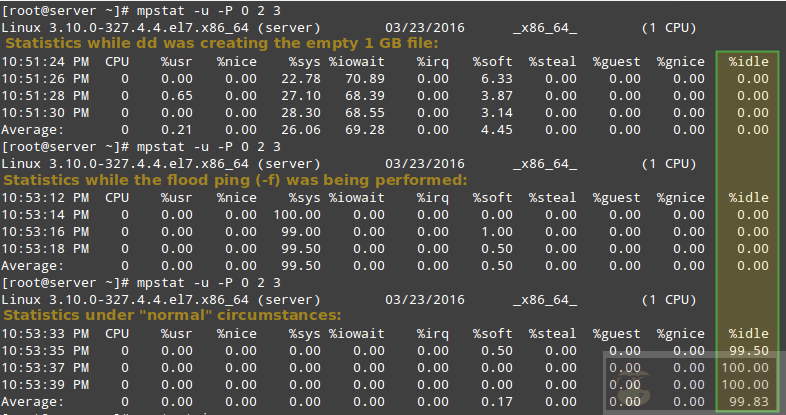This screenshot has height=415, width=786.
Task: Click the 99.50 idle value at 10:53:35
Action: pyautogui.click(x=748, y=350)
